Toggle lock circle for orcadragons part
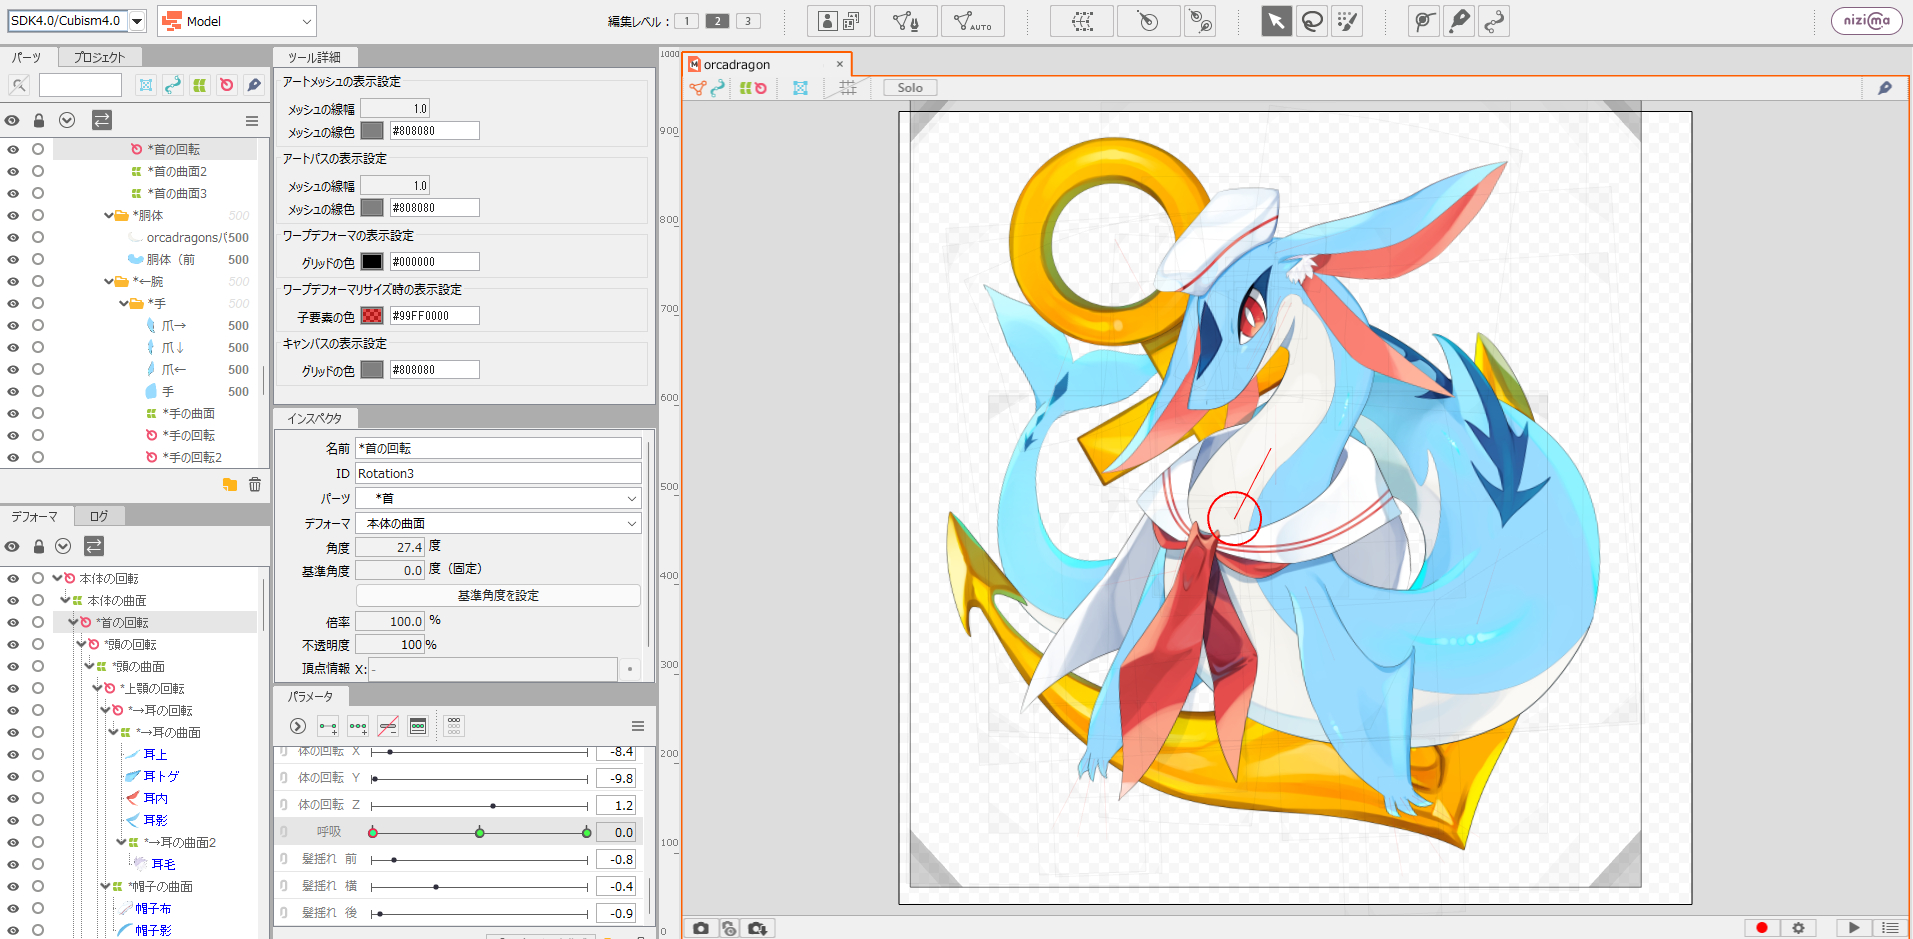The width and height of the screenshot is (1913, 939). 38,237
